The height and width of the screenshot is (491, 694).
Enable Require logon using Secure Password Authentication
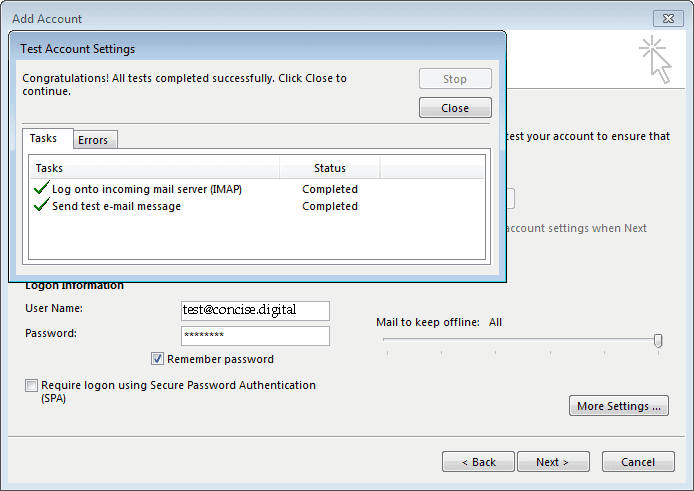[x=32, y=385]
